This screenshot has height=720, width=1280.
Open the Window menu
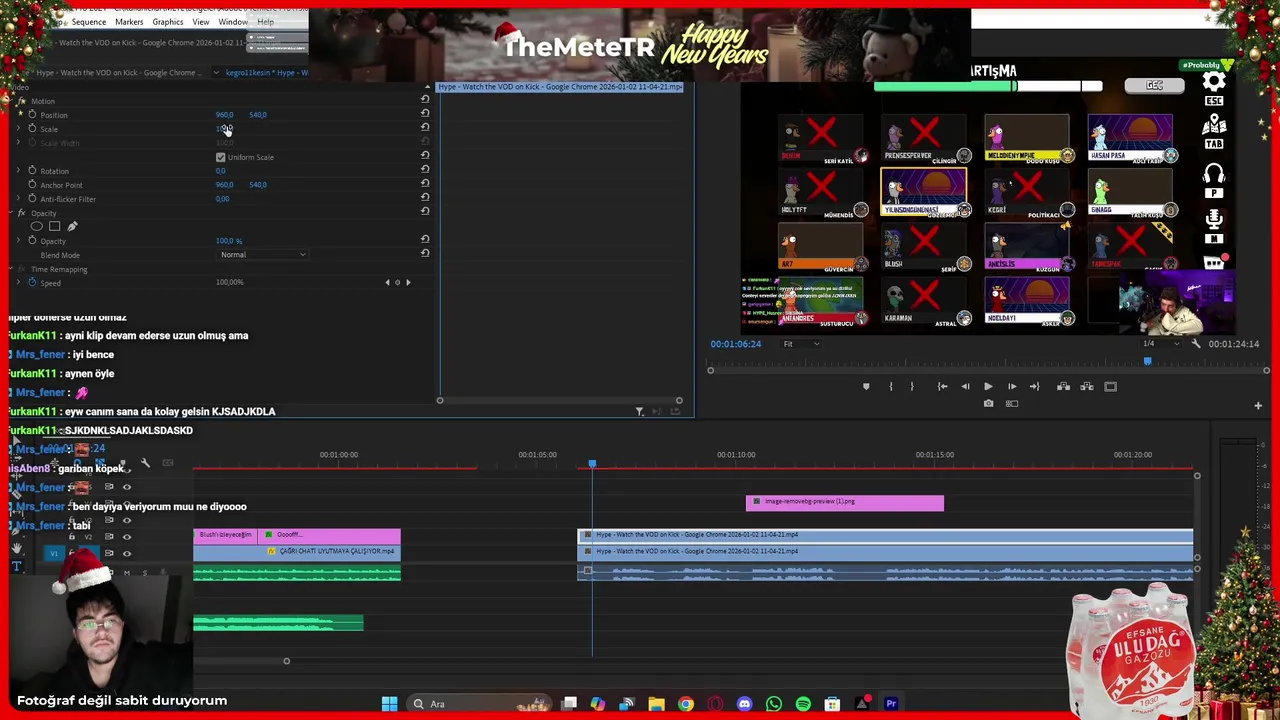(233, 22)
